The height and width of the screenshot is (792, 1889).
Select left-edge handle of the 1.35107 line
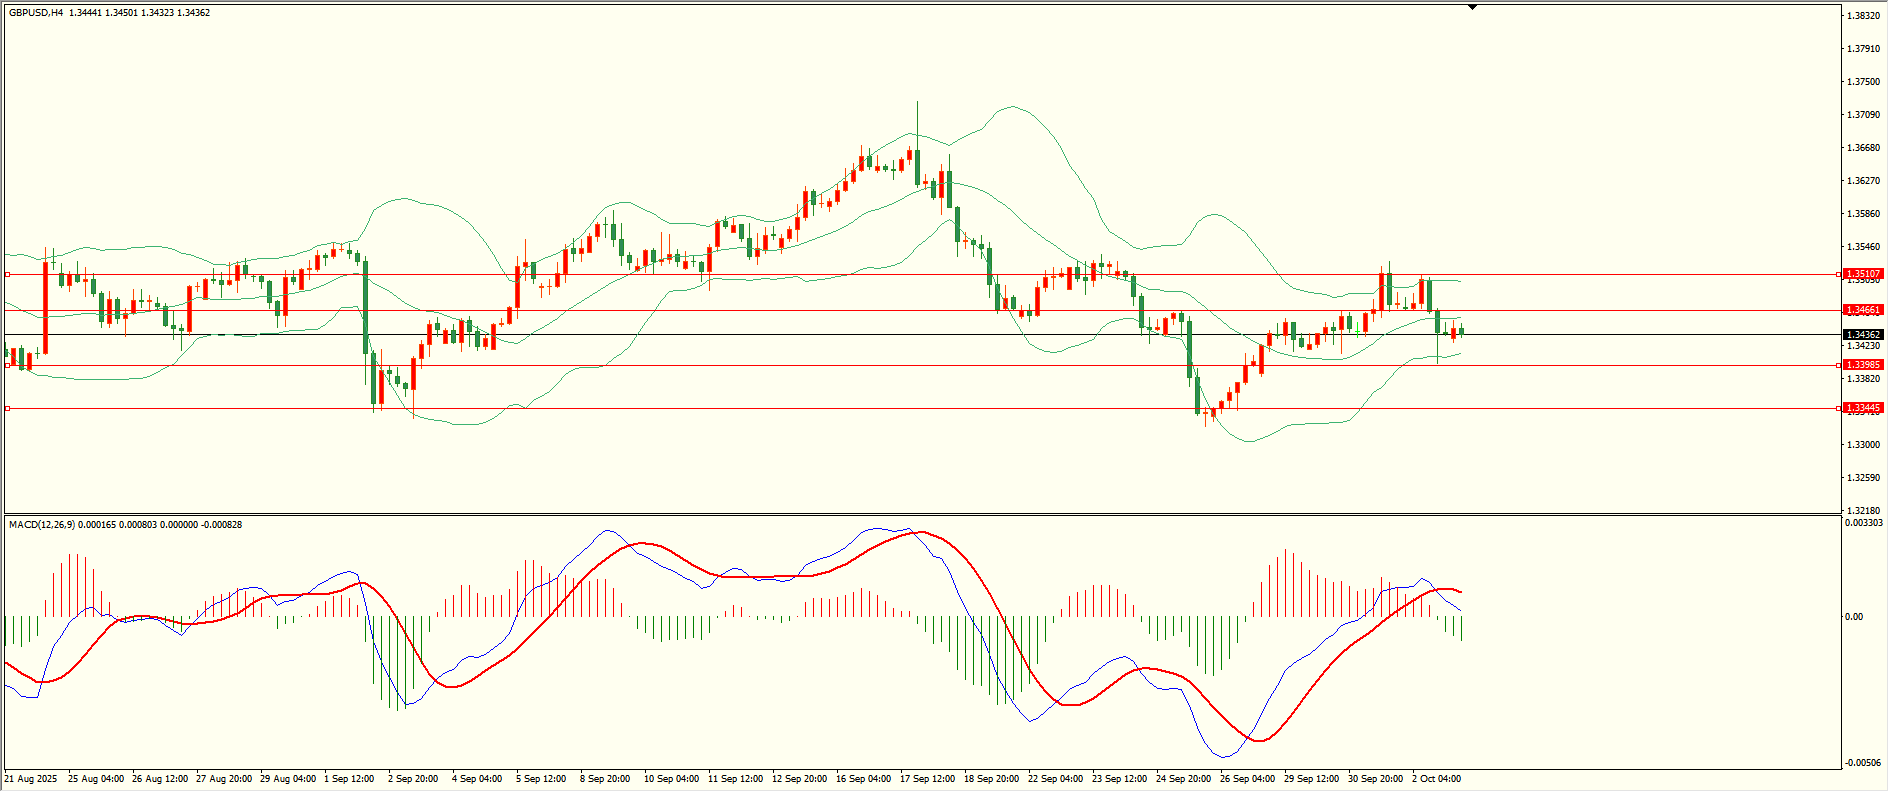coord(8,274)
